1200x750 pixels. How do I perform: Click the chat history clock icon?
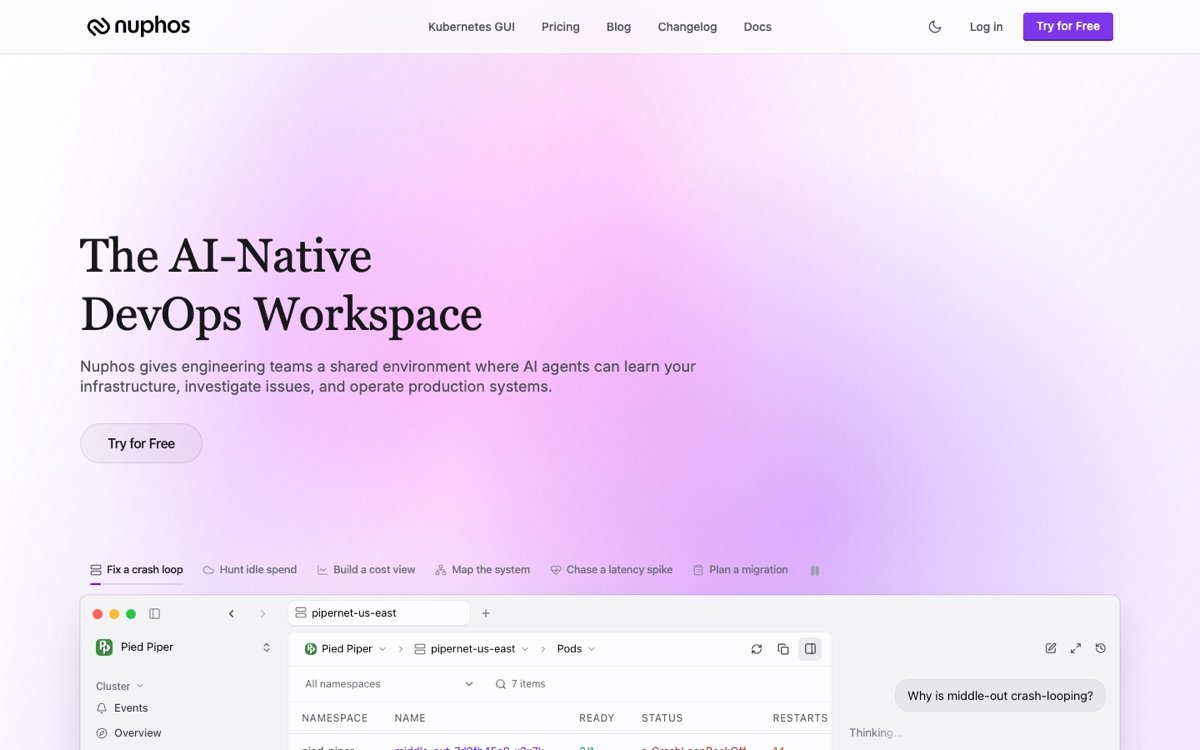[1101, 648]
